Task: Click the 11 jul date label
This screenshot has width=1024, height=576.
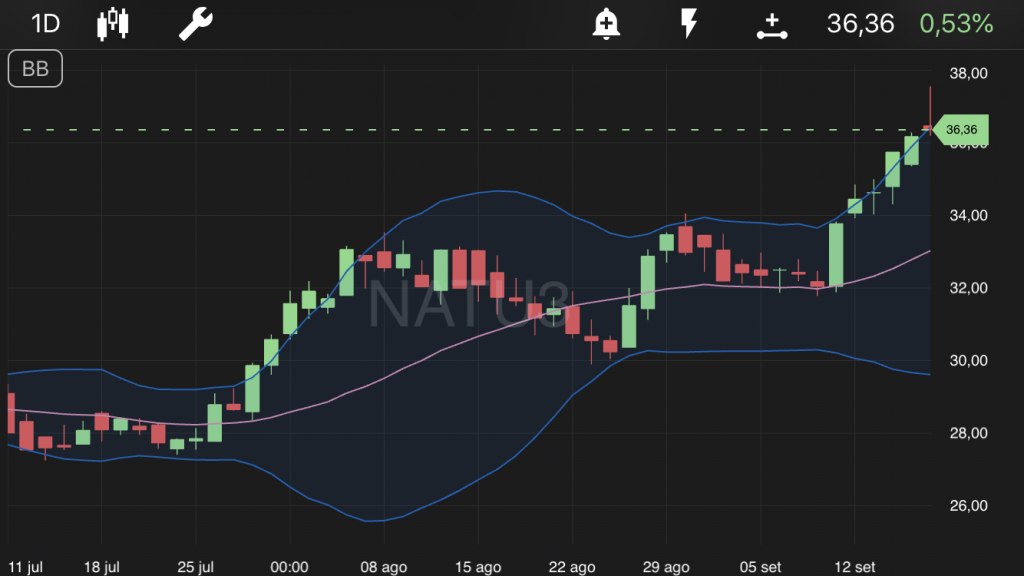Action: (x=25, y=567)
